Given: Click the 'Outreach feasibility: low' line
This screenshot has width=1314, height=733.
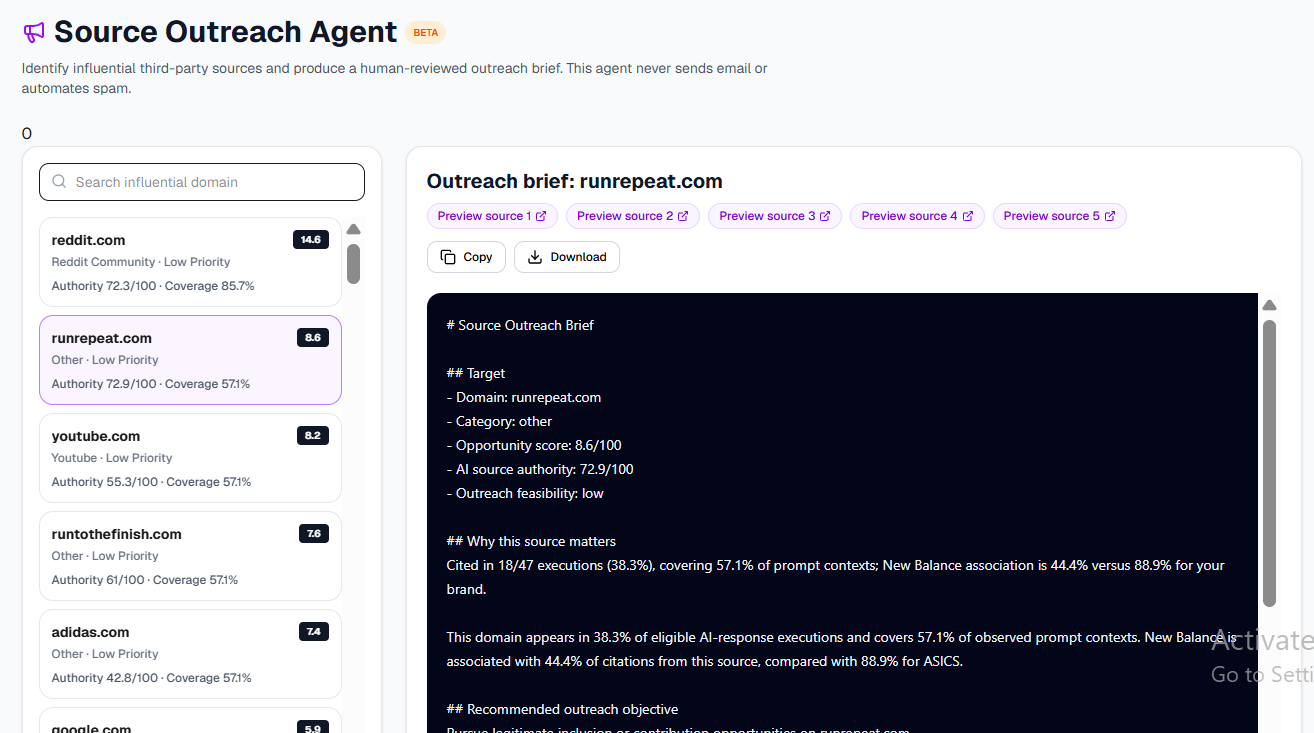Looking at the screenshot, I should click(525, 493).
